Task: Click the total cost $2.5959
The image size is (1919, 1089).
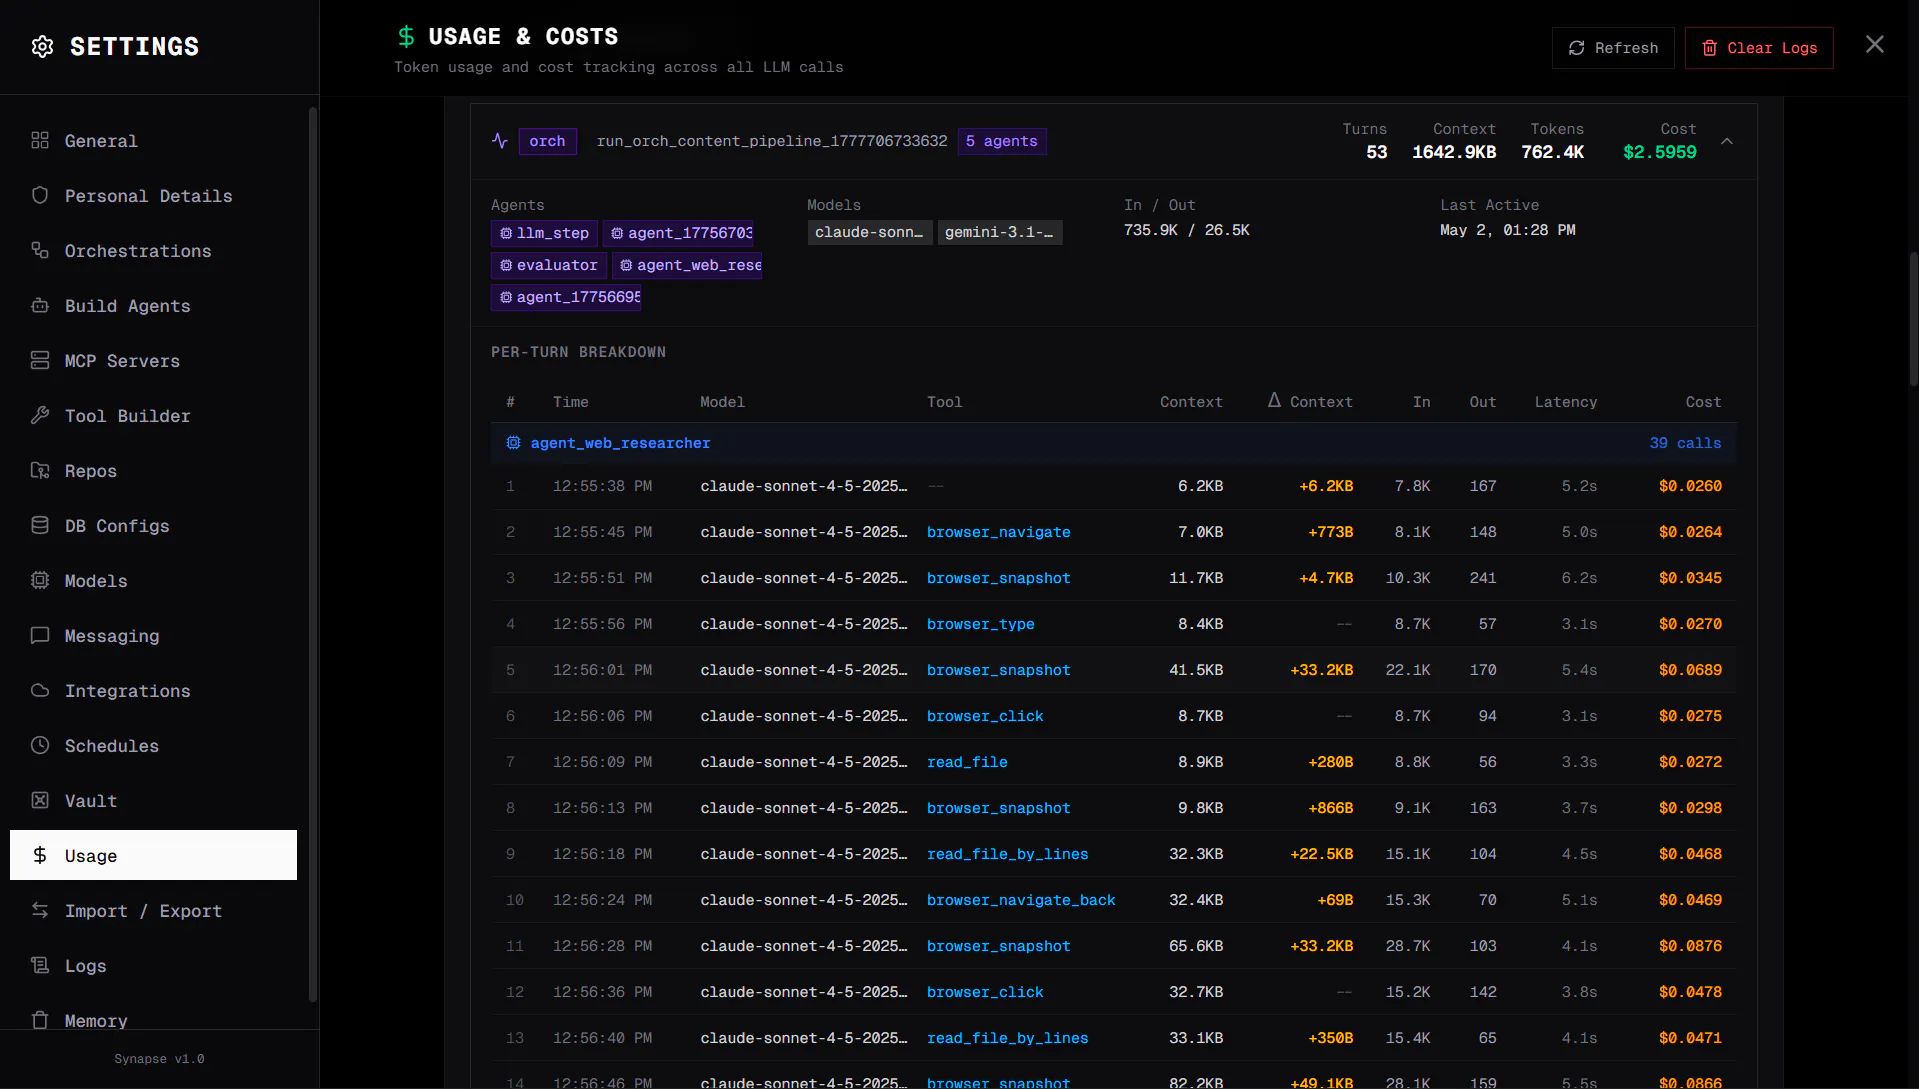Action: click(1660, 152)
